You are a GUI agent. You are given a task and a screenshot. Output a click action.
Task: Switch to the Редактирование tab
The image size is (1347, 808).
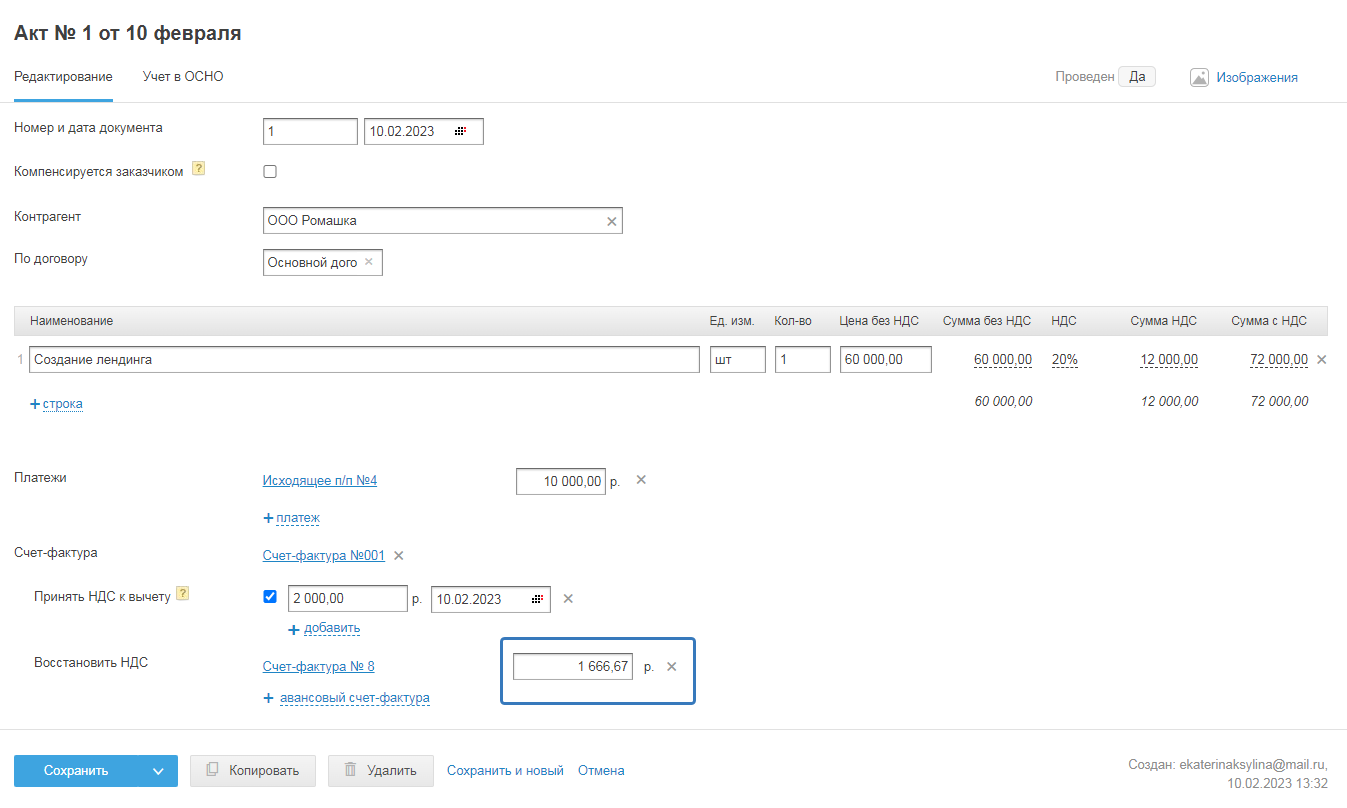click(x=63, y=77)
